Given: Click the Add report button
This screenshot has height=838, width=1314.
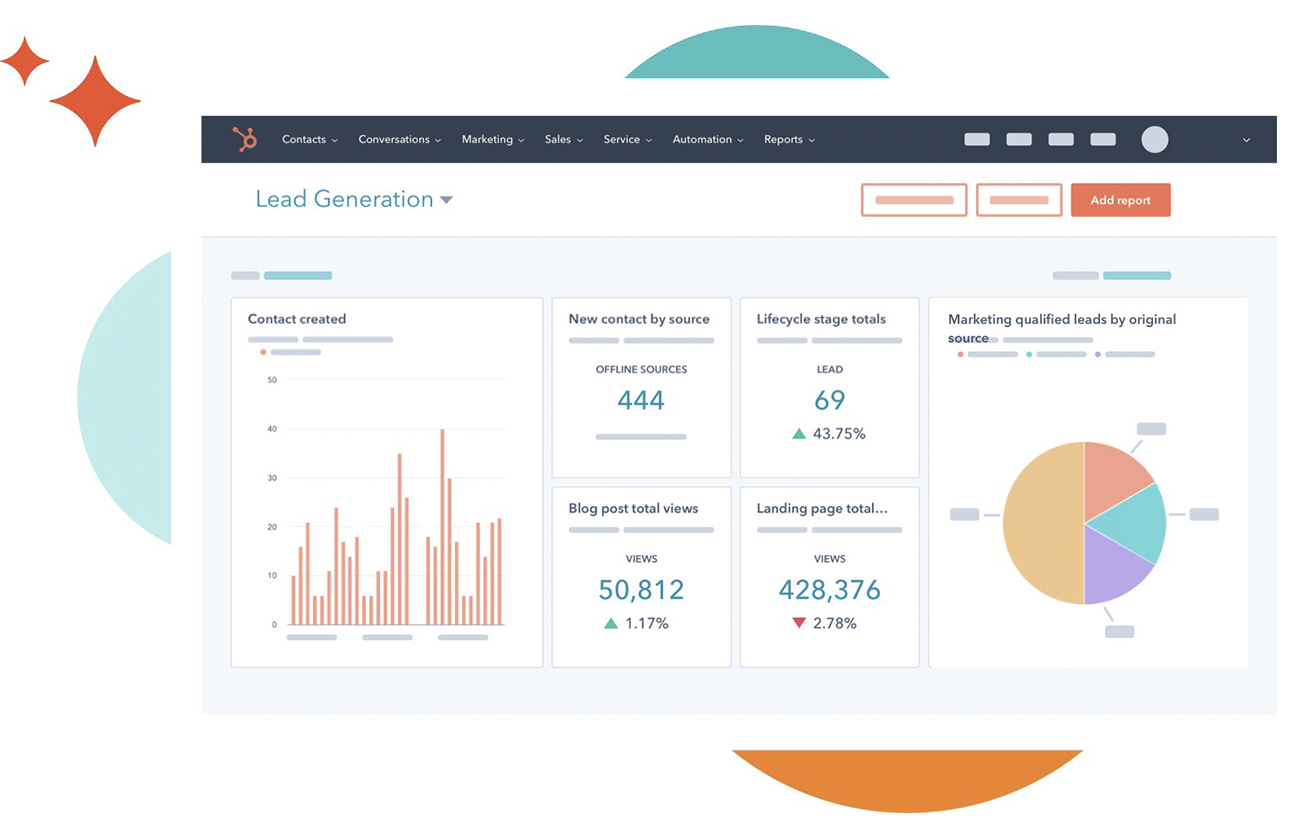Looking at the screenshot, I should pos(1120,200).
